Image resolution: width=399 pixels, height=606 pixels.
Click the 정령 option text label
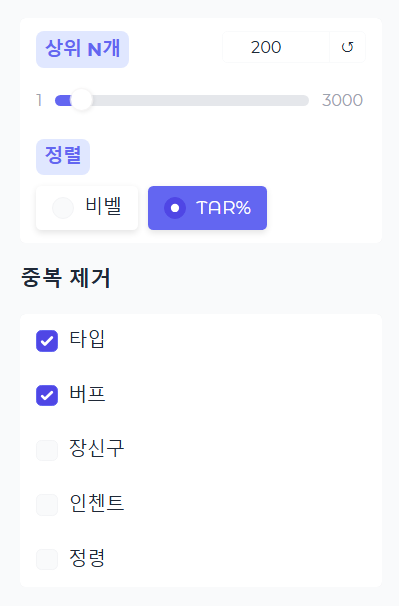pyautogui.click(x=87, y=558)
